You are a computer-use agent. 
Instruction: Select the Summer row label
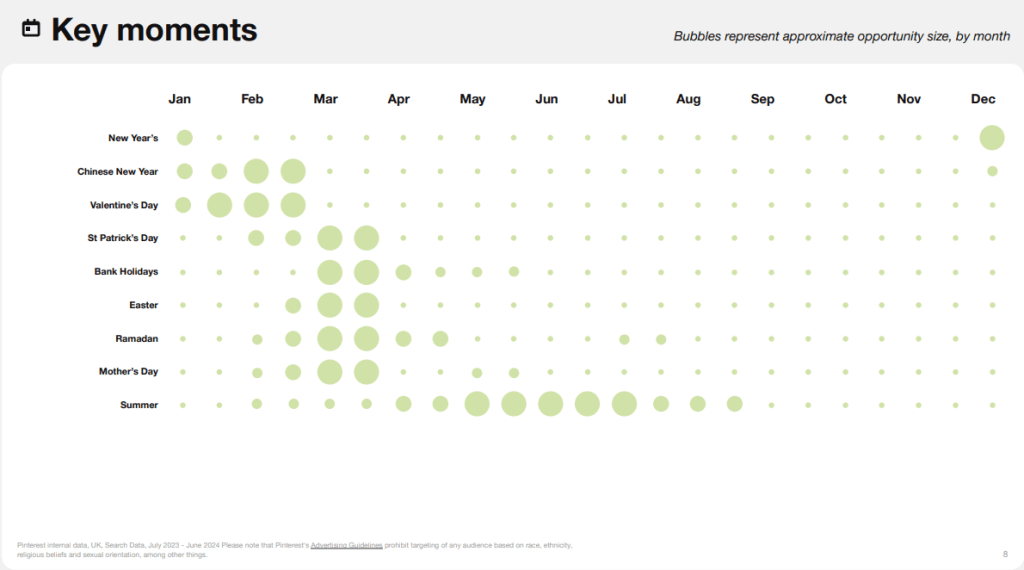pyautogui.click(x=139, y=405)
